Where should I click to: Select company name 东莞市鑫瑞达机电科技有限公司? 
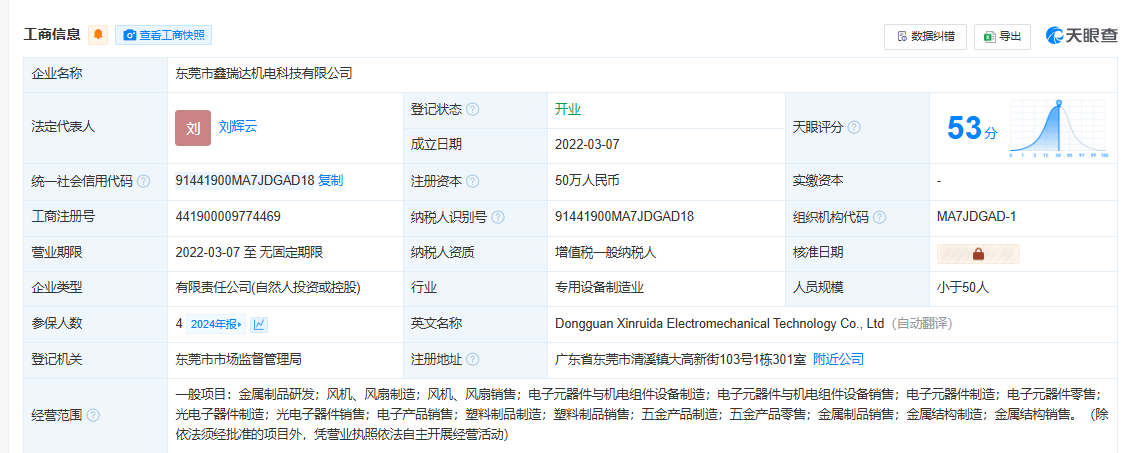(264, 73)
